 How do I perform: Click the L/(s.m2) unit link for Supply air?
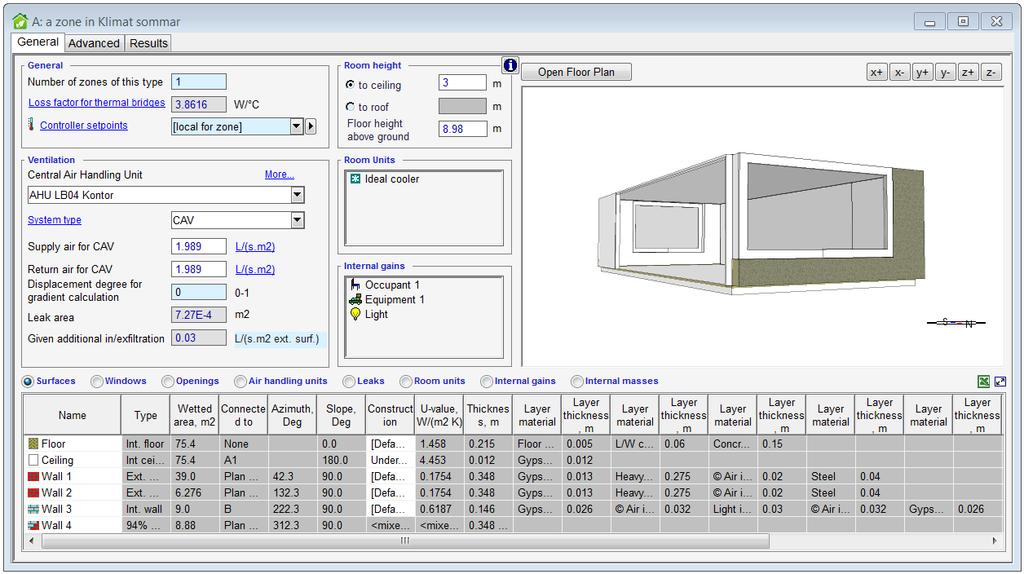point(255,246)
